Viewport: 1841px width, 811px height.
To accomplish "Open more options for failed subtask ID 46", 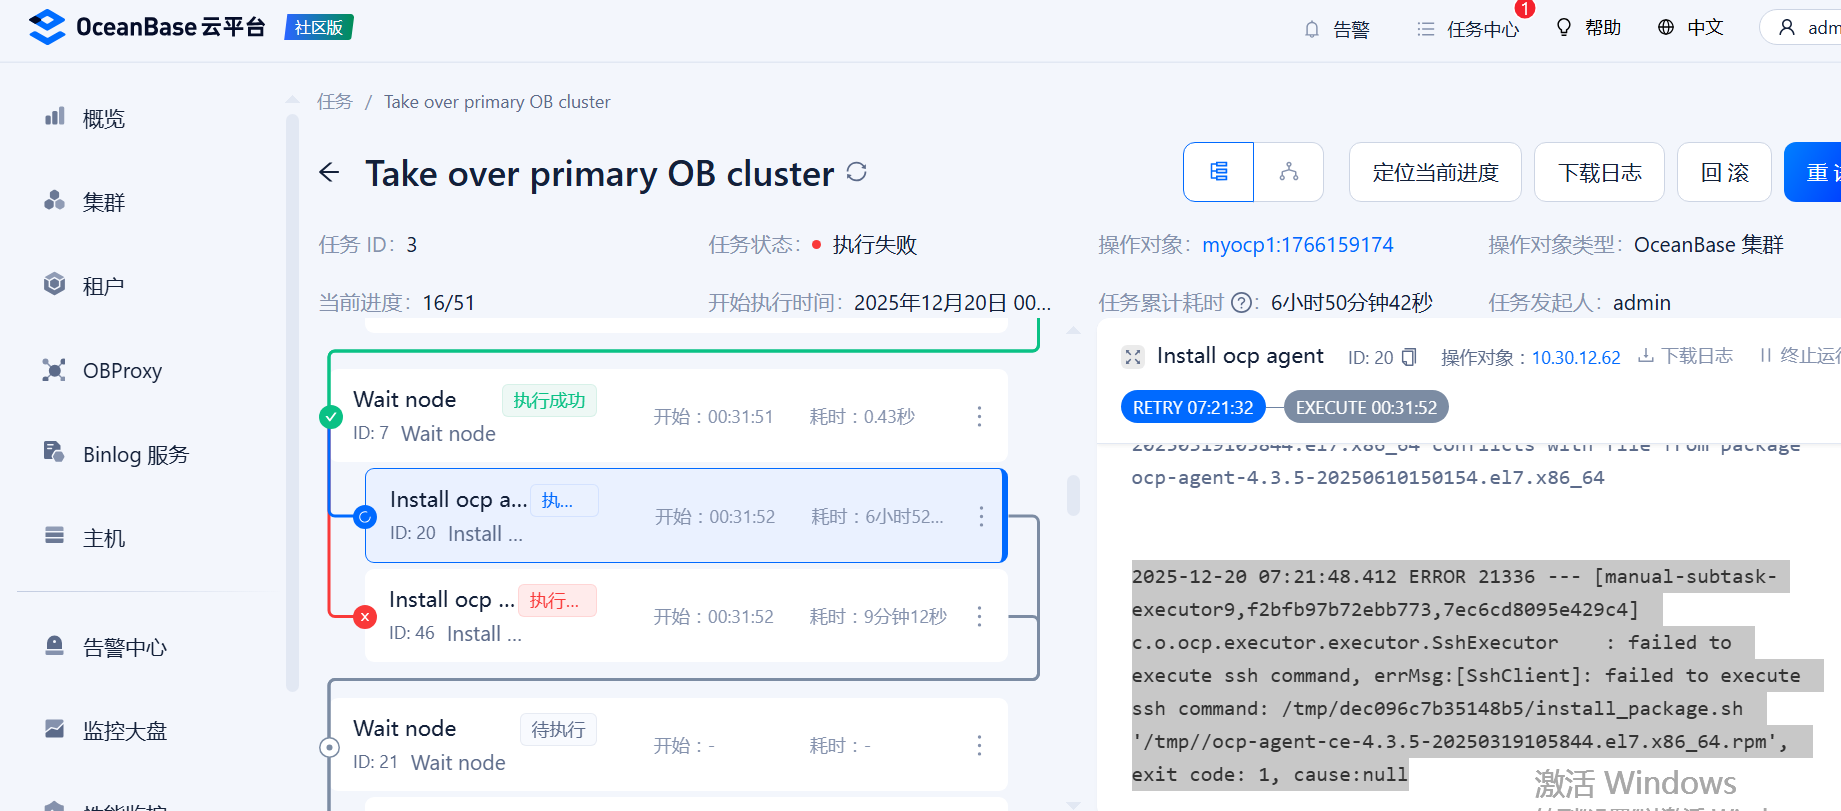I will (979, 616).
